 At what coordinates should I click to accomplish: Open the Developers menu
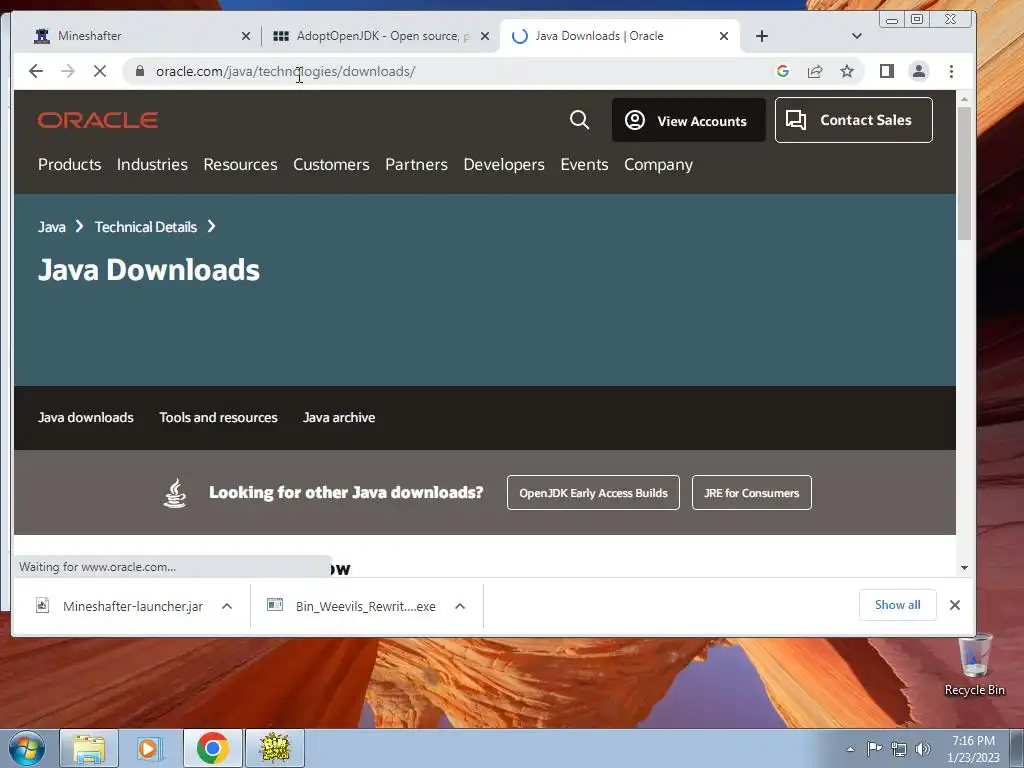pyautogui.click(x=504, y=165)
